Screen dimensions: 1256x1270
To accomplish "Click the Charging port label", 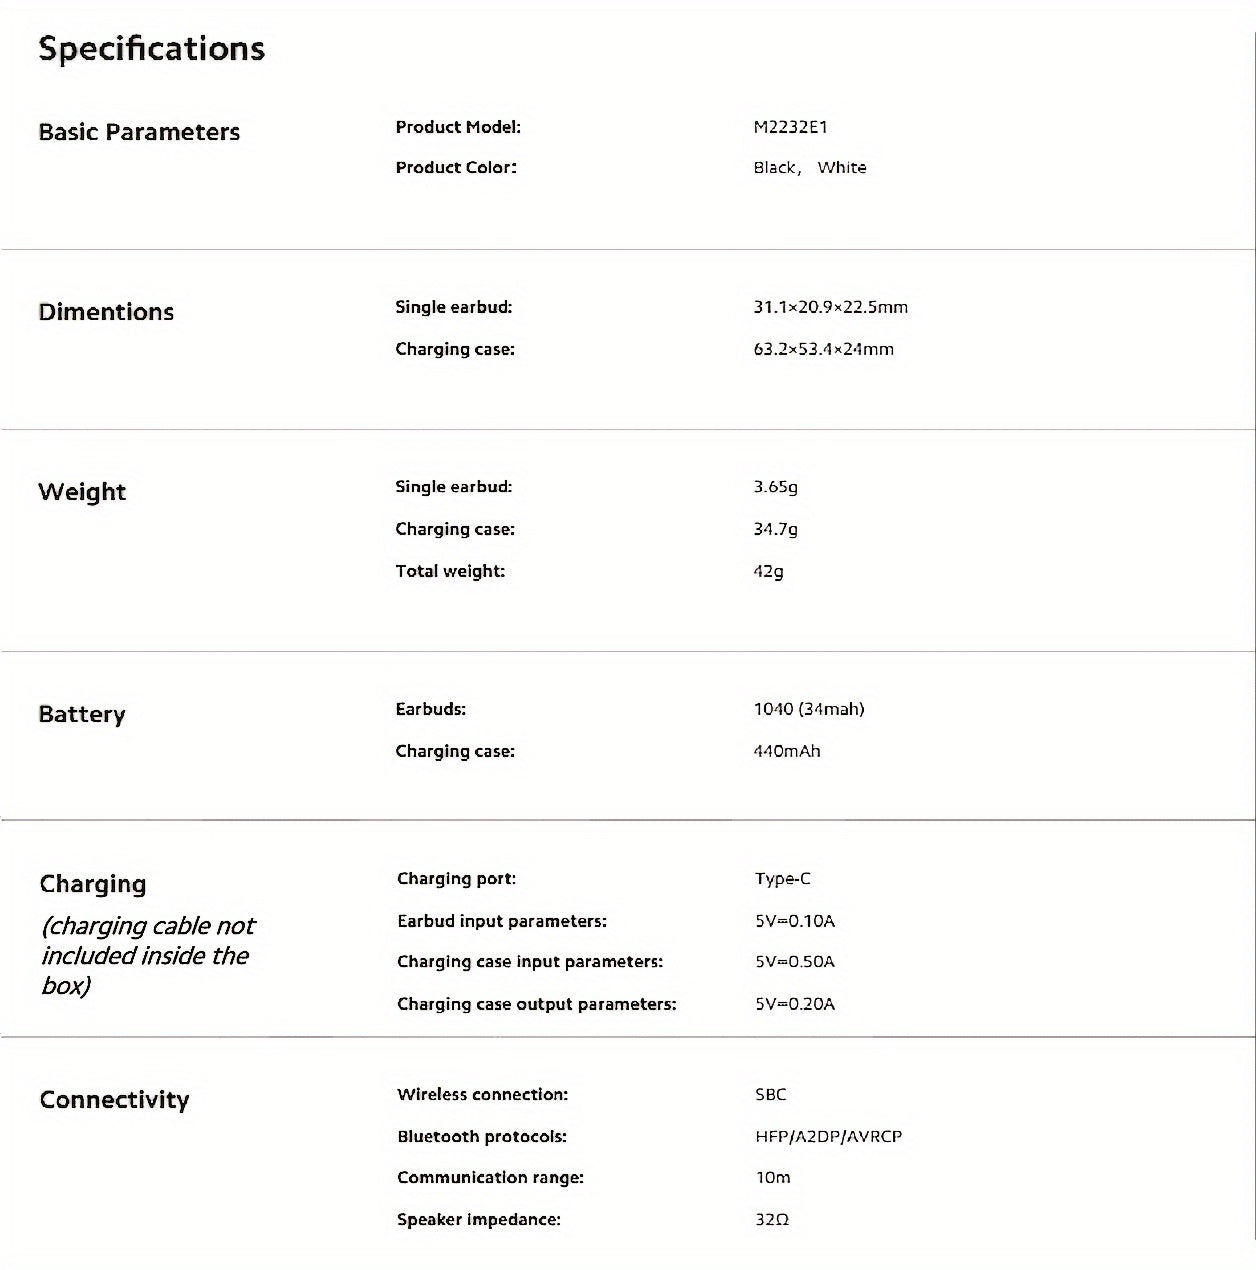I will coord(456,879).
